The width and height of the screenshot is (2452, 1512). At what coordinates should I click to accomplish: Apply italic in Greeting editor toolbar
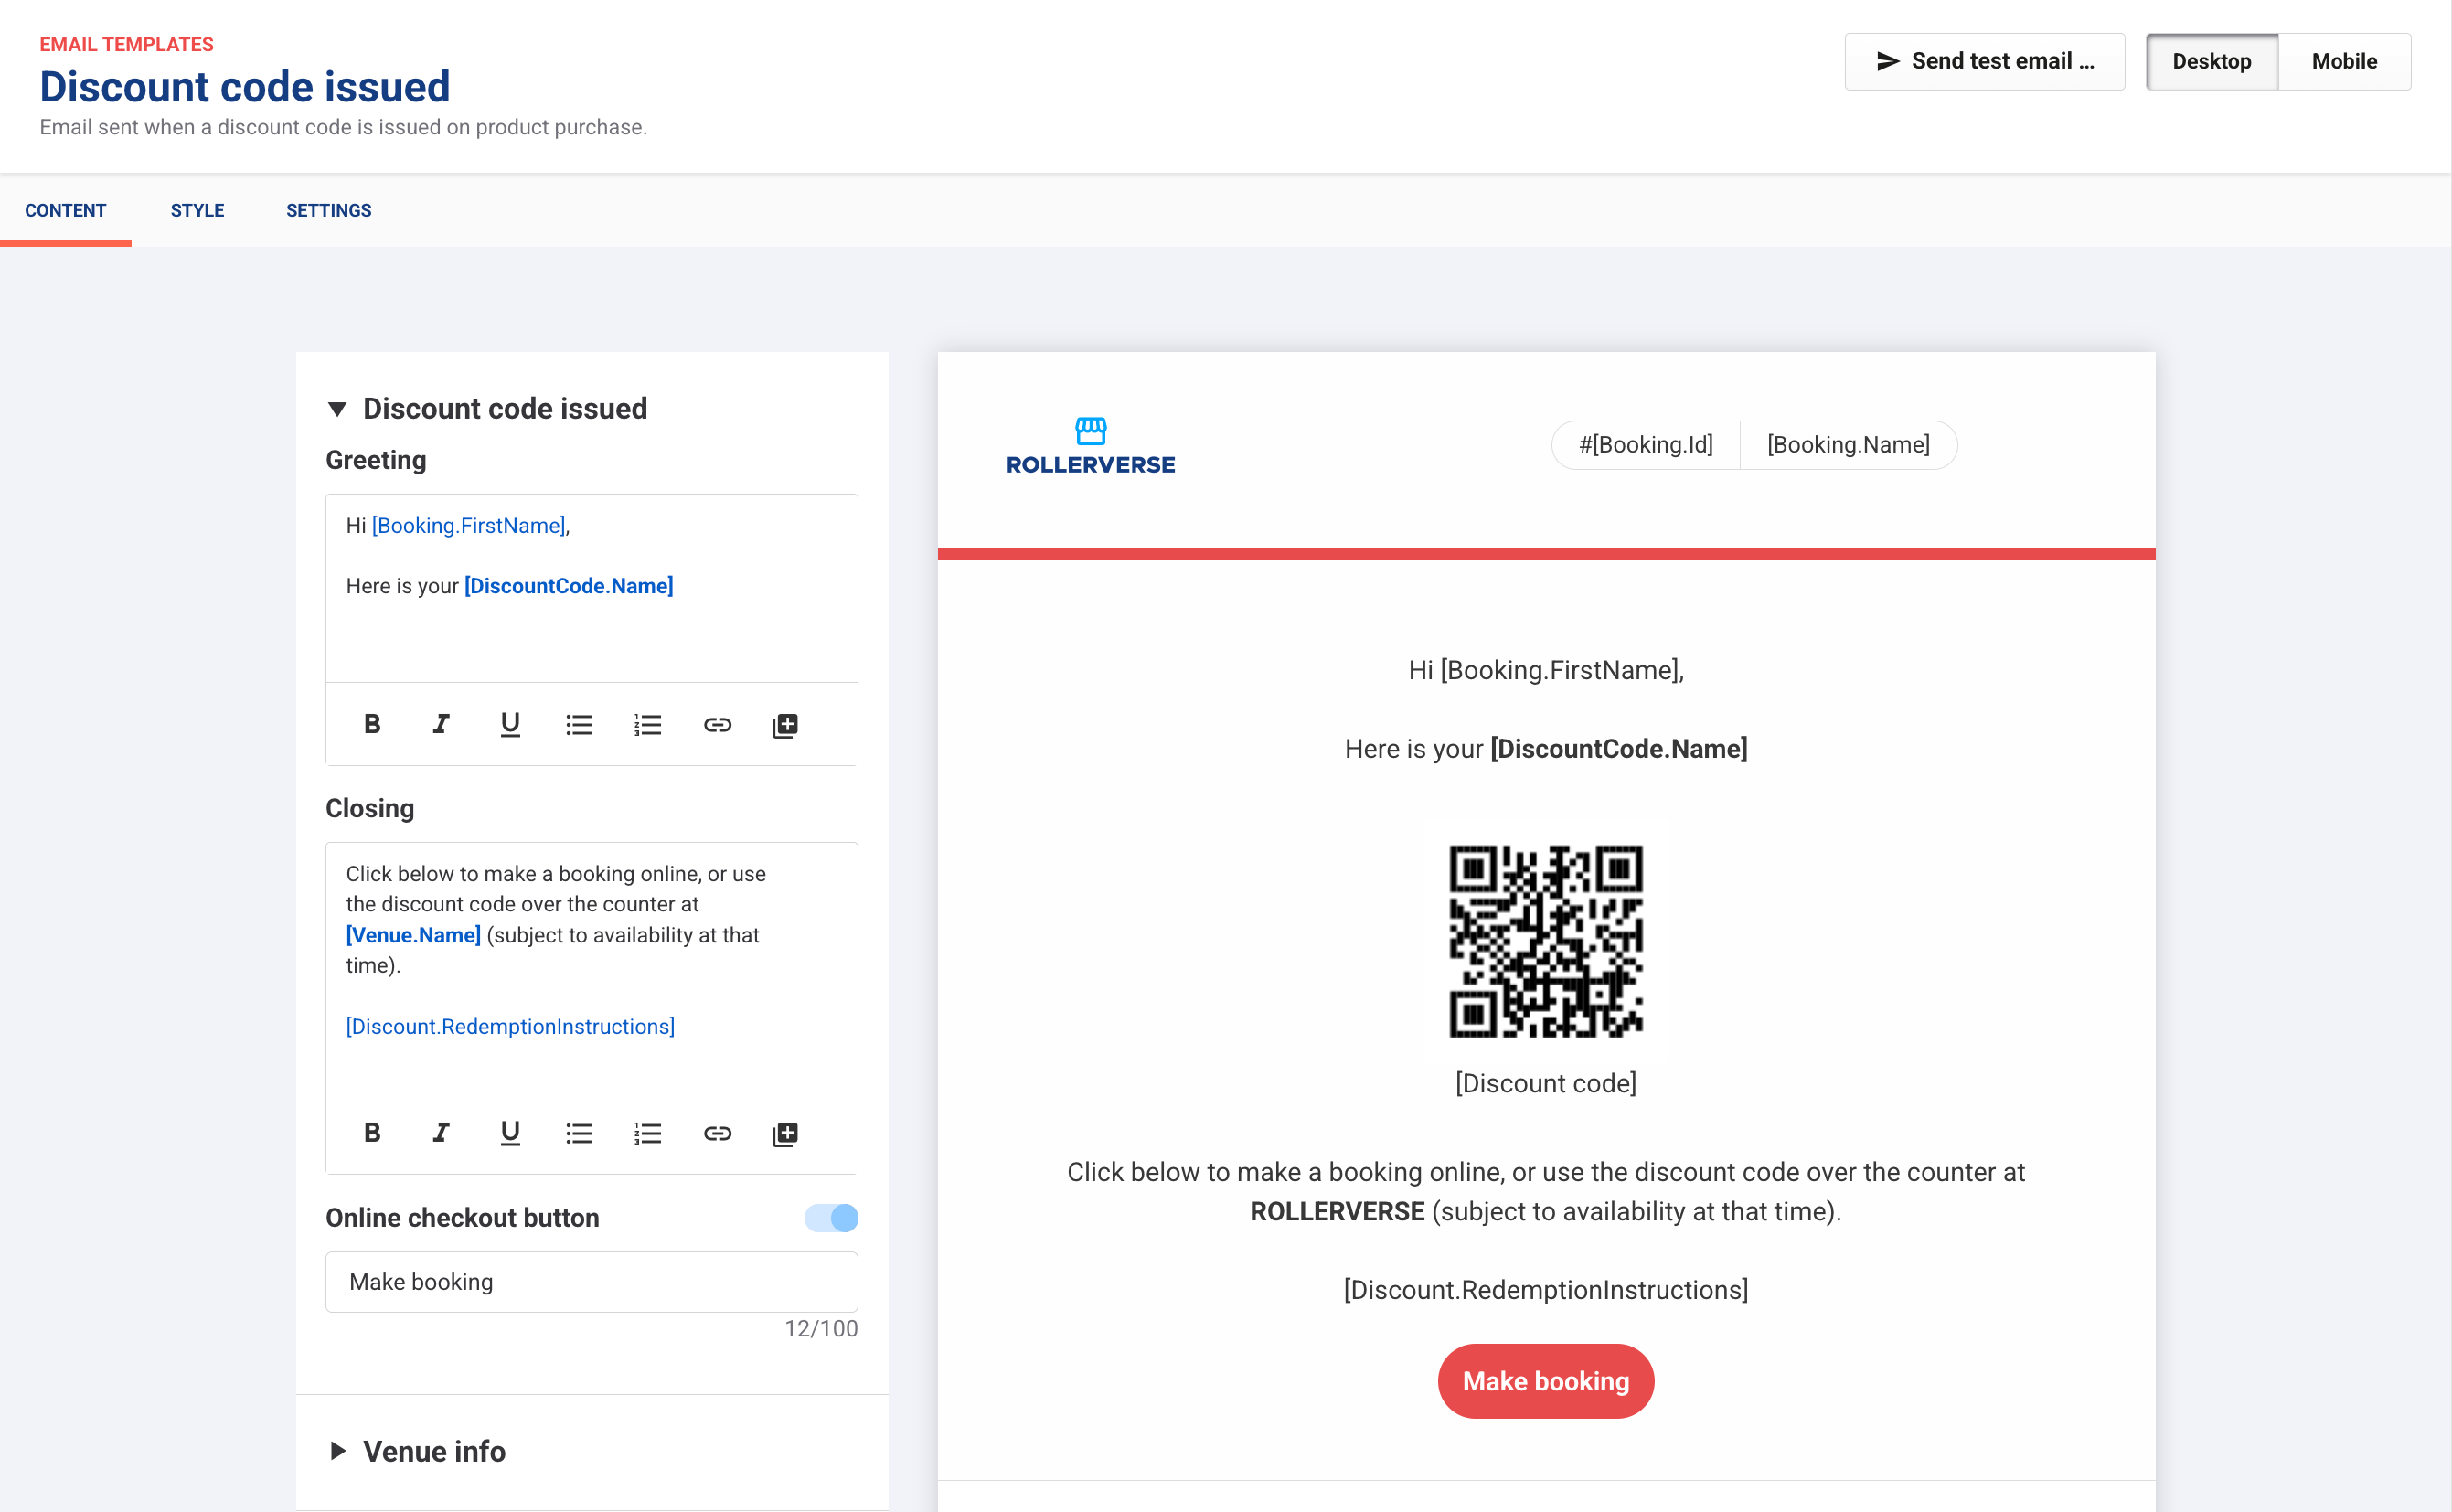441,724
